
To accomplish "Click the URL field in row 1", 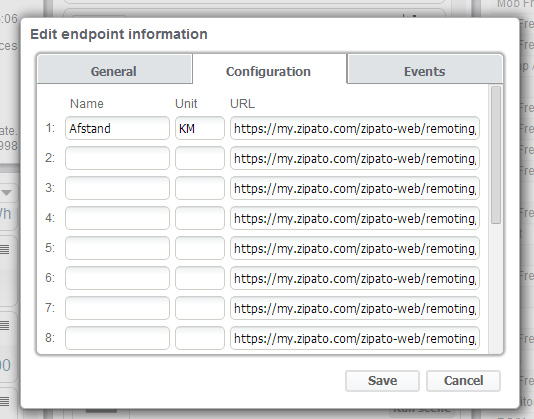I will coord(355,128).
